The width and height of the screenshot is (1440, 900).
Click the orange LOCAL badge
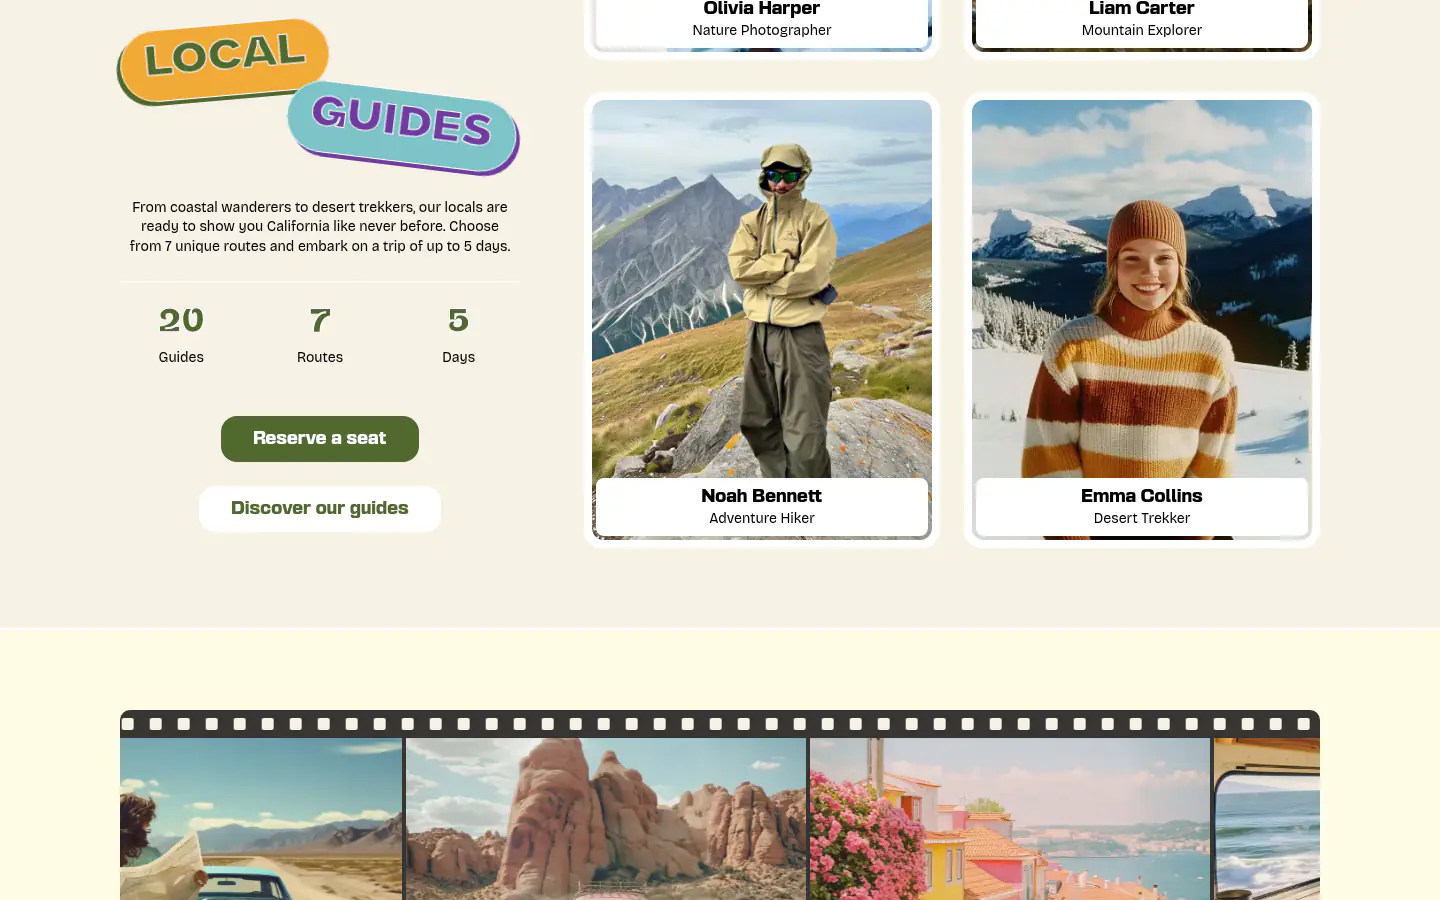coord(223,60)
